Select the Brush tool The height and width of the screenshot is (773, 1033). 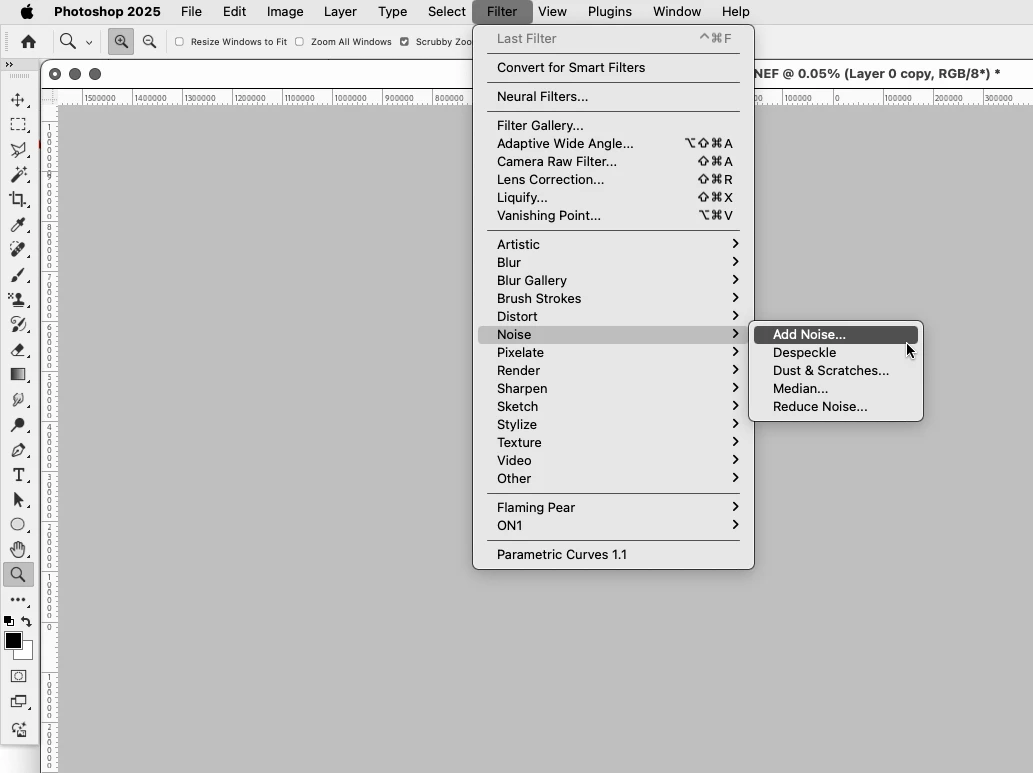tap(18, 275)
